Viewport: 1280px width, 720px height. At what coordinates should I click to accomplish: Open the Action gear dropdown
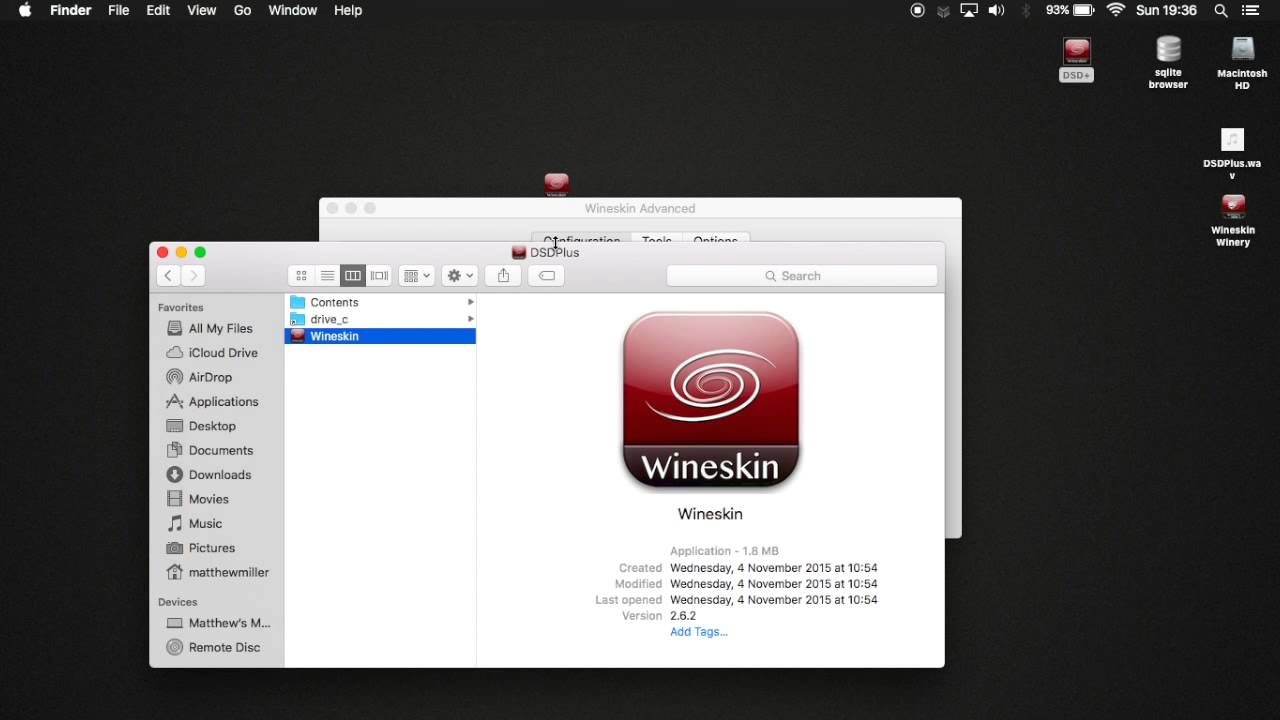pyautogui.click(x=460, y=276)
